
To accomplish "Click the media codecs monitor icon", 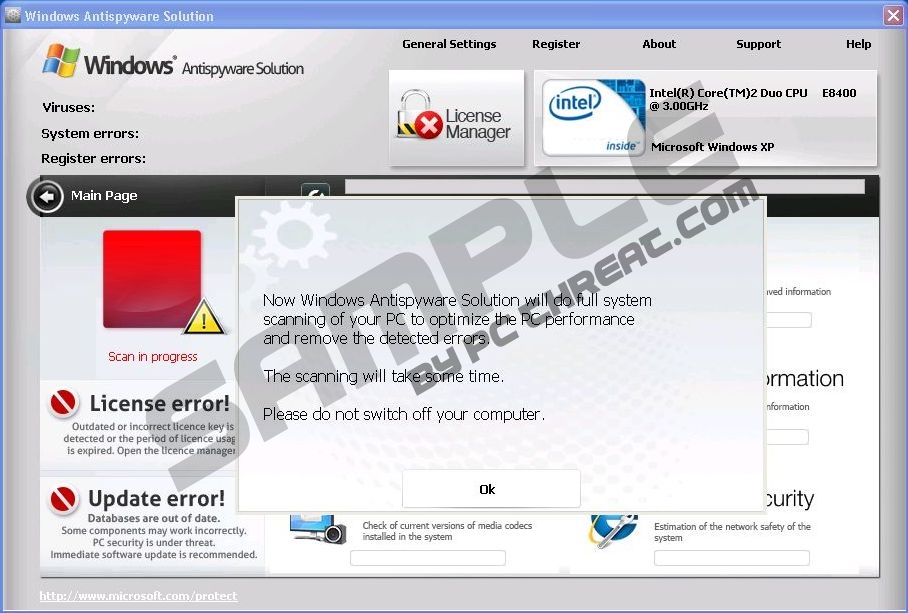I will (318, 528).
